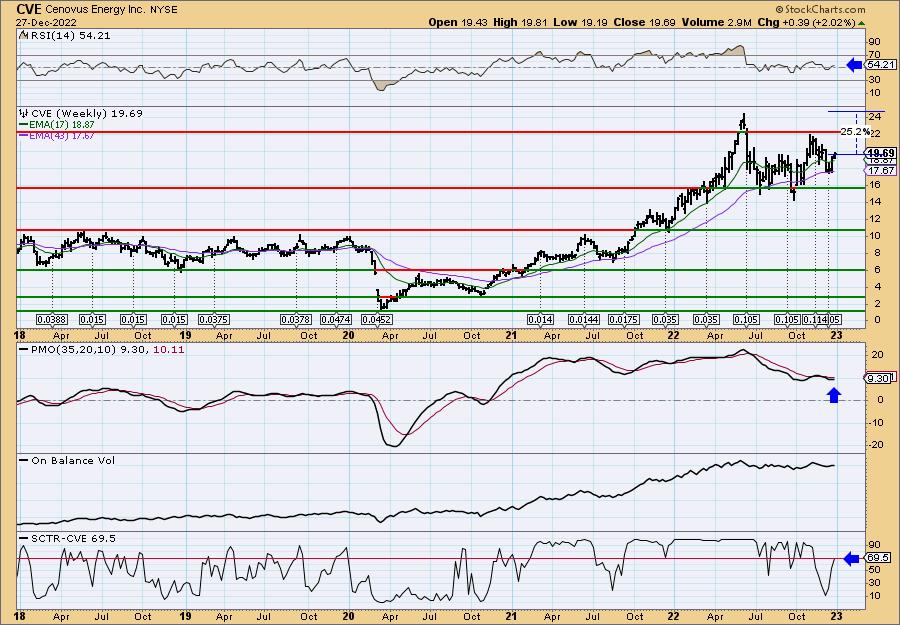Click the 0.0388 dividend label
This screenshot has width=900, height=625.
point(52,319)
